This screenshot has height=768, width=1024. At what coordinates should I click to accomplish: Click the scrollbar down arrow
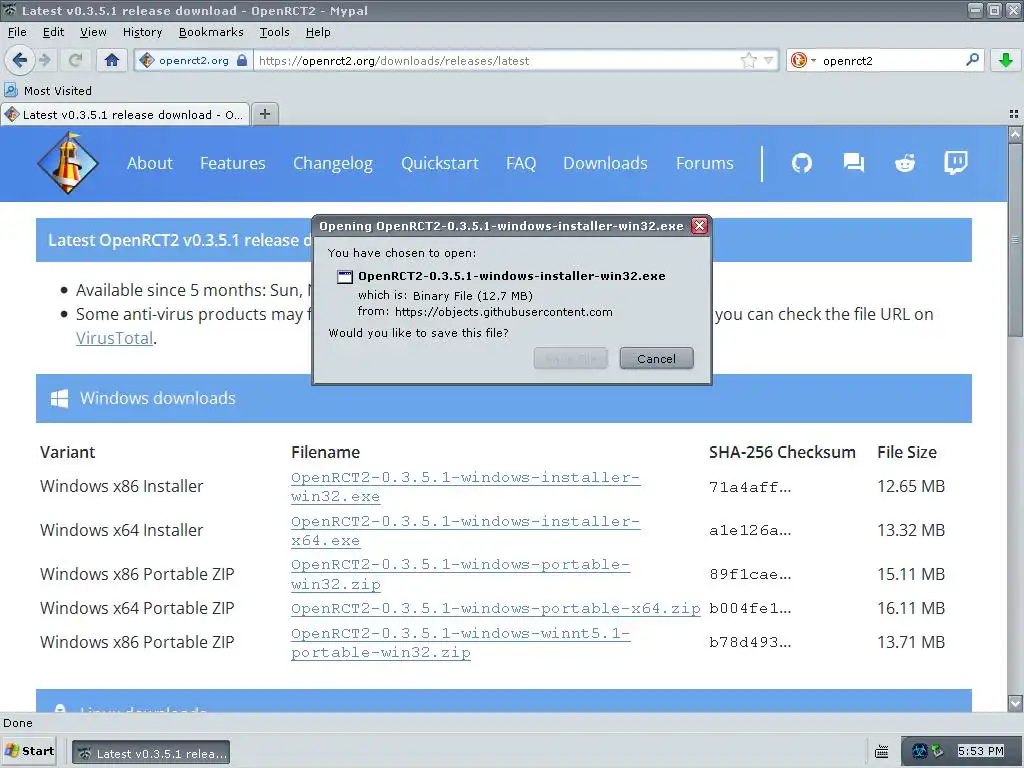click(1015, 703)
